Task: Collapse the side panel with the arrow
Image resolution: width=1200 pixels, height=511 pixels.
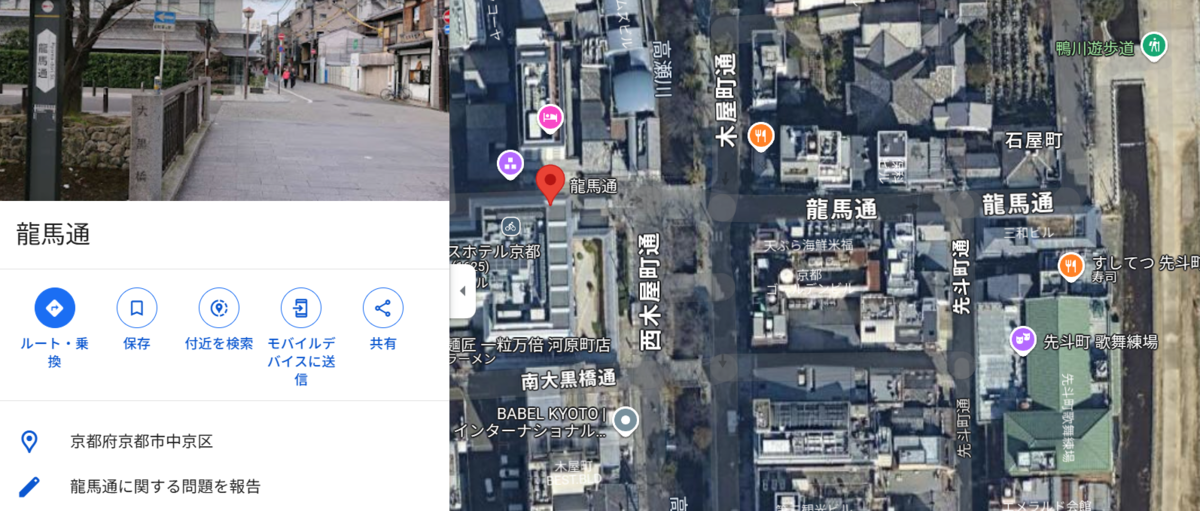Action: [462, 291]
